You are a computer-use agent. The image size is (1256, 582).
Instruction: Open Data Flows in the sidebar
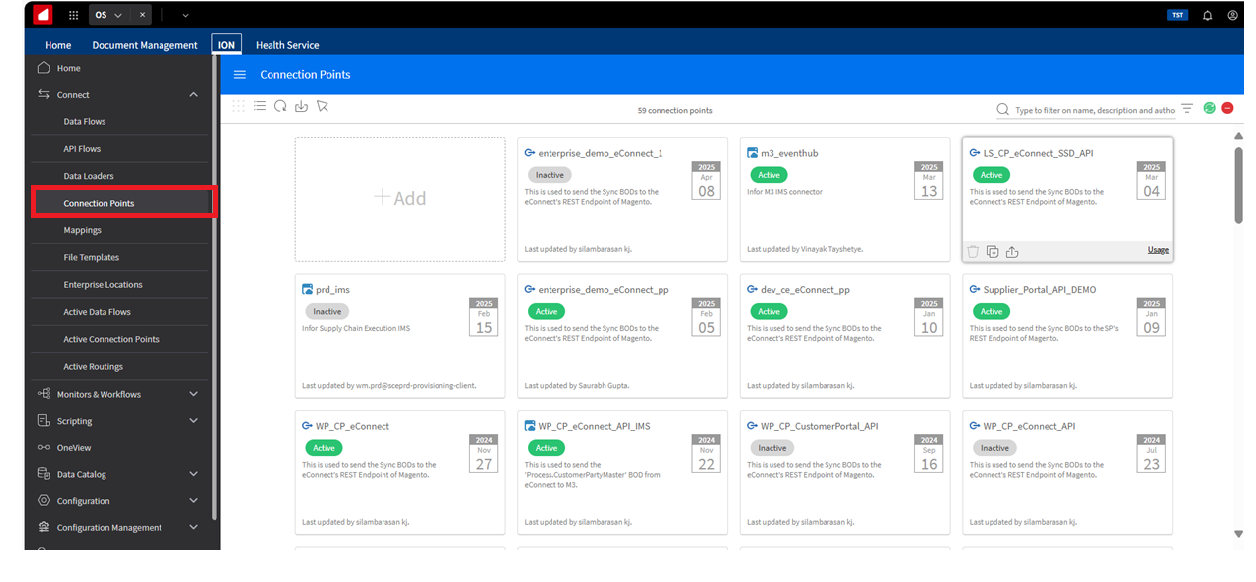click(85, 122)
